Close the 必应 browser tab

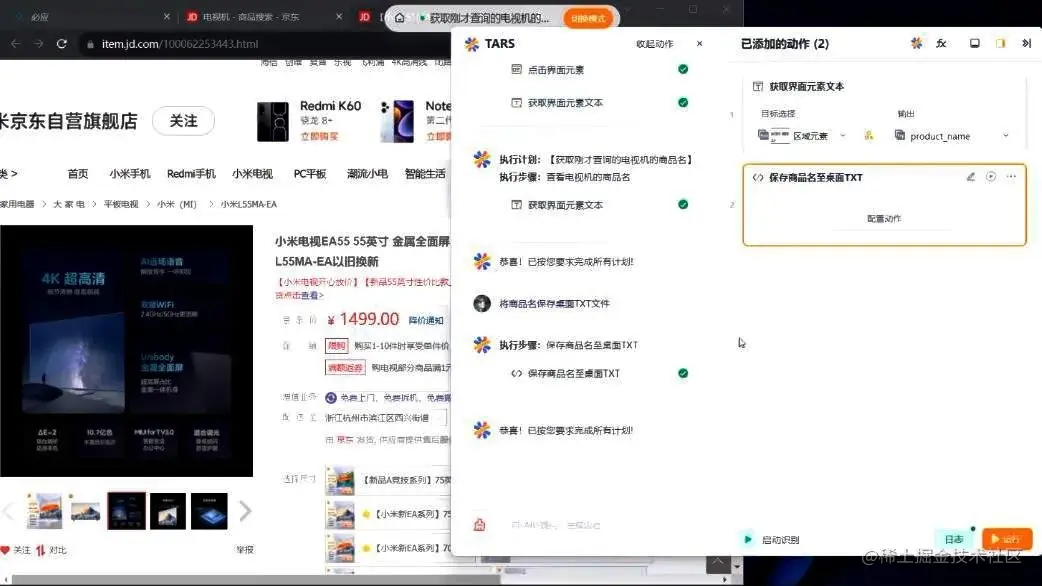click(166, 17)
